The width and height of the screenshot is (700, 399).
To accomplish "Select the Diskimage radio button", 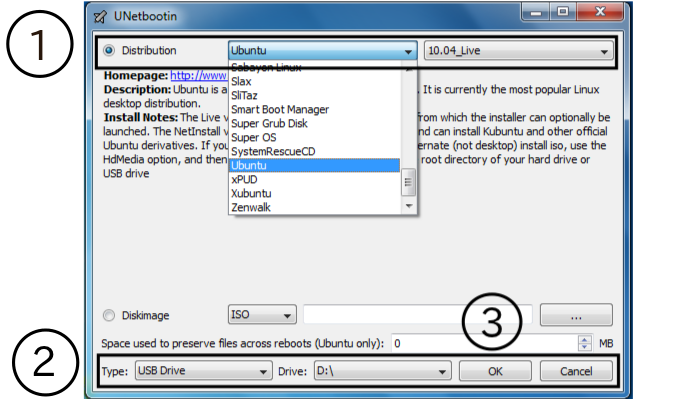I will tap(109, 316).
